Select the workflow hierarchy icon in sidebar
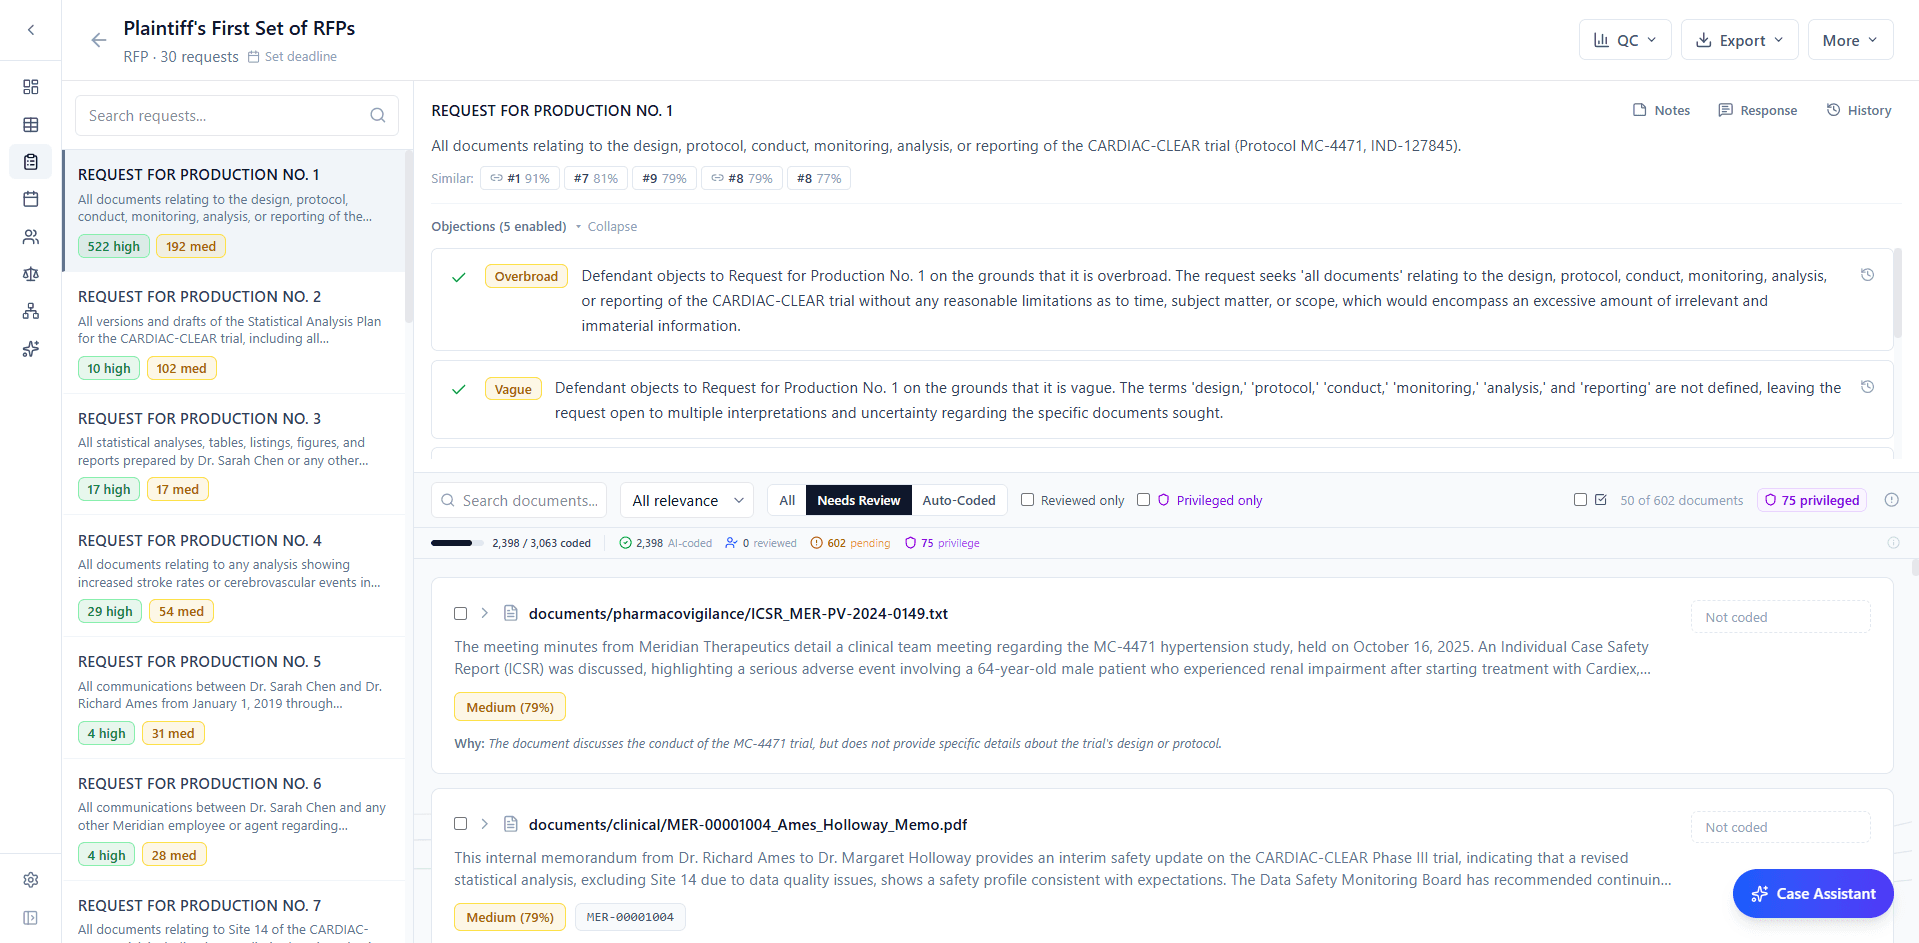Image resolution: width=1919 pixels, height=943 pixels. point(31,311)
